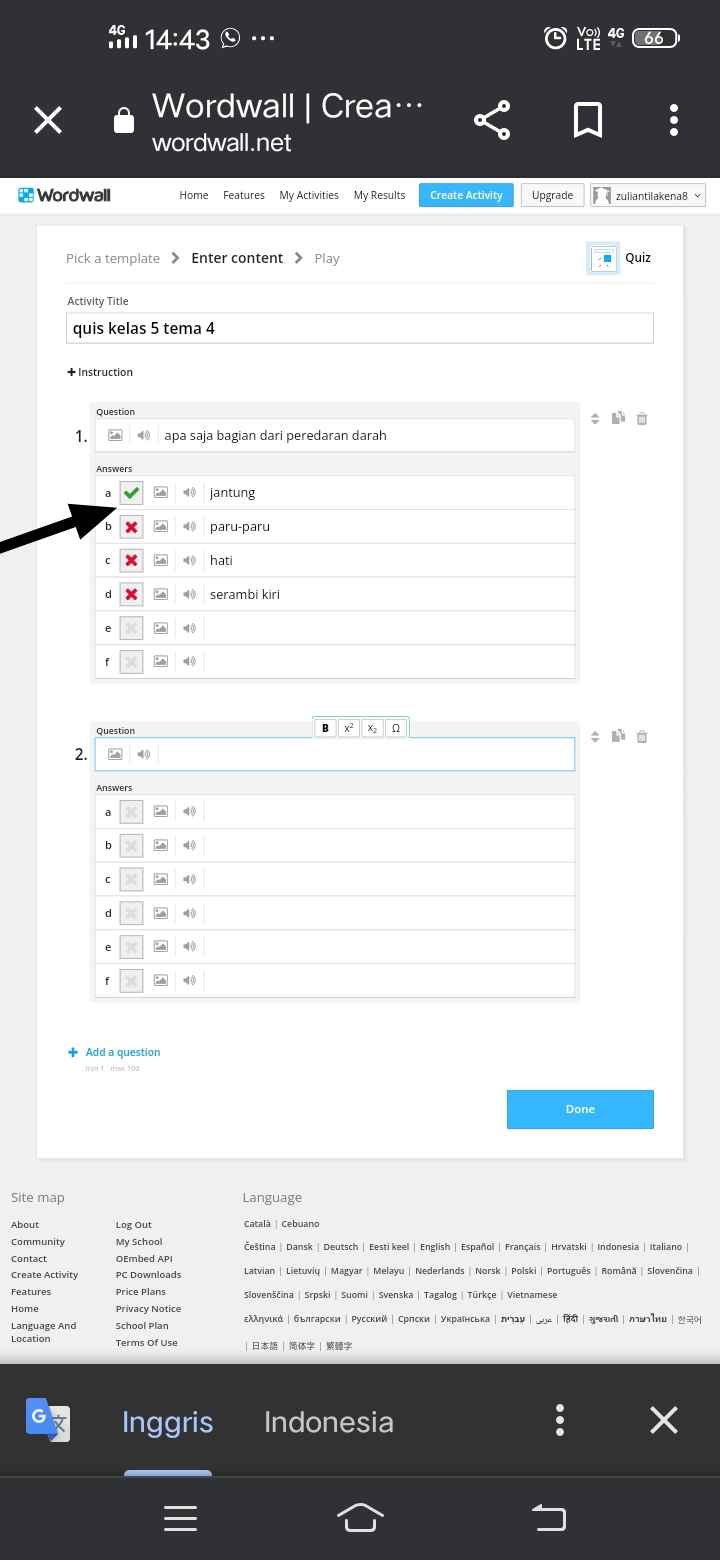The width and height of the screenshot is (720, 1560).
Task: Reorder question 1 with up-down arrows
Action: 595,419
